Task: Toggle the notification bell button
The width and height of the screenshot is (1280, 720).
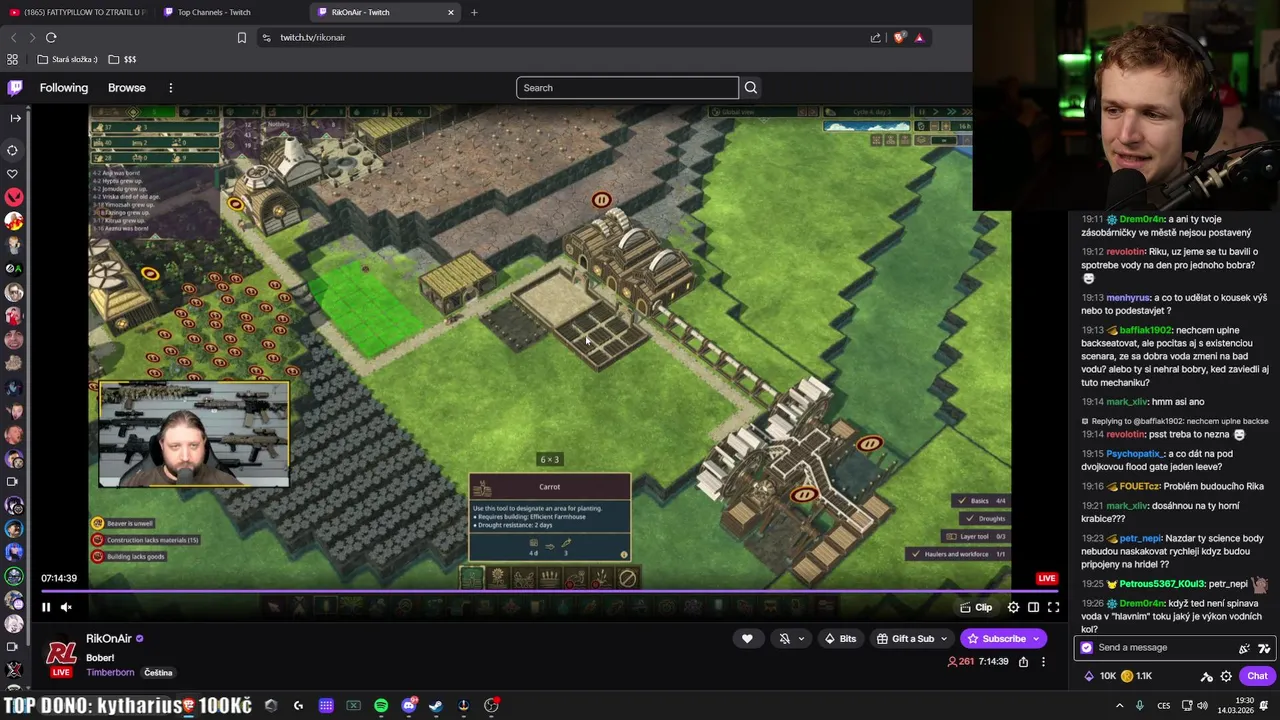Action: (785, 639)
